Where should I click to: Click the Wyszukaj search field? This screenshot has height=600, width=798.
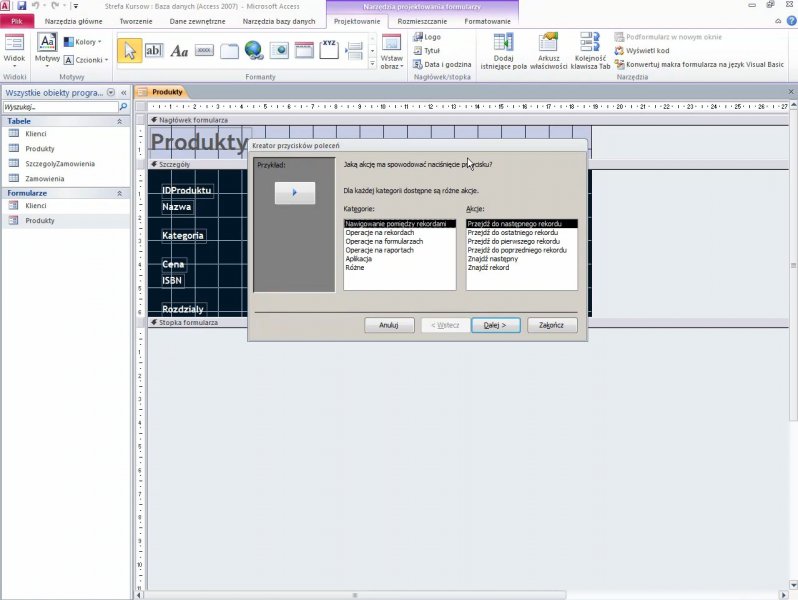(59, 106)
